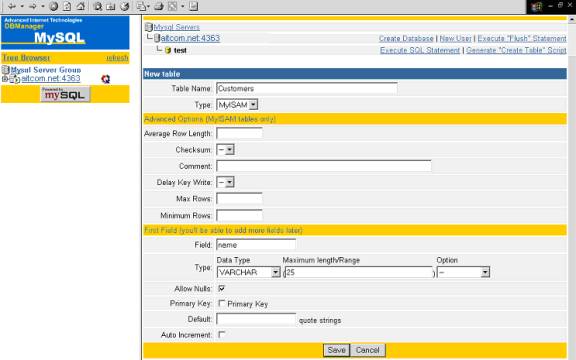Open the Forward button history dropdown arrow

coord(42,6)
